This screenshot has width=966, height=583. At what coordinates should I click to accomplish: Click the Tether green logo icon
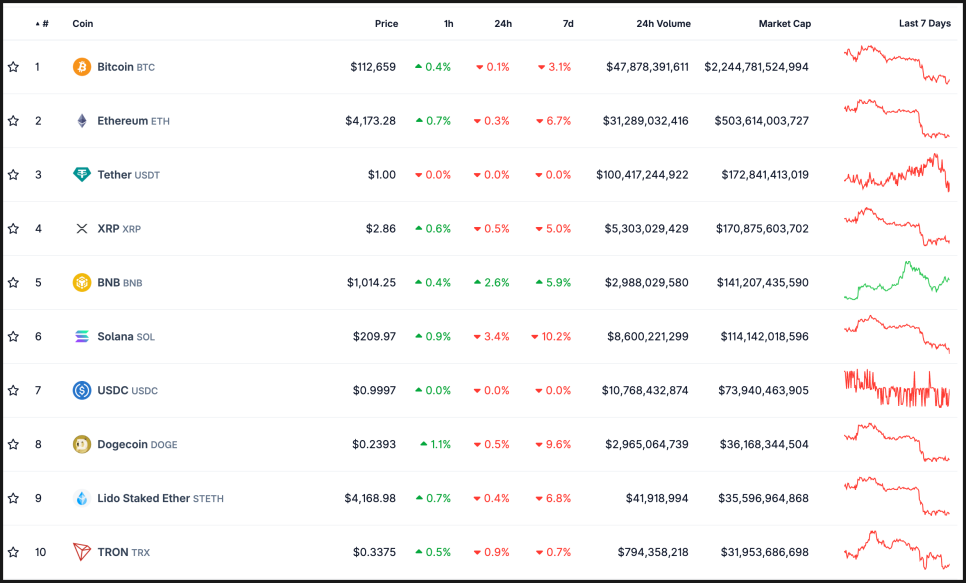click(82, 174)
